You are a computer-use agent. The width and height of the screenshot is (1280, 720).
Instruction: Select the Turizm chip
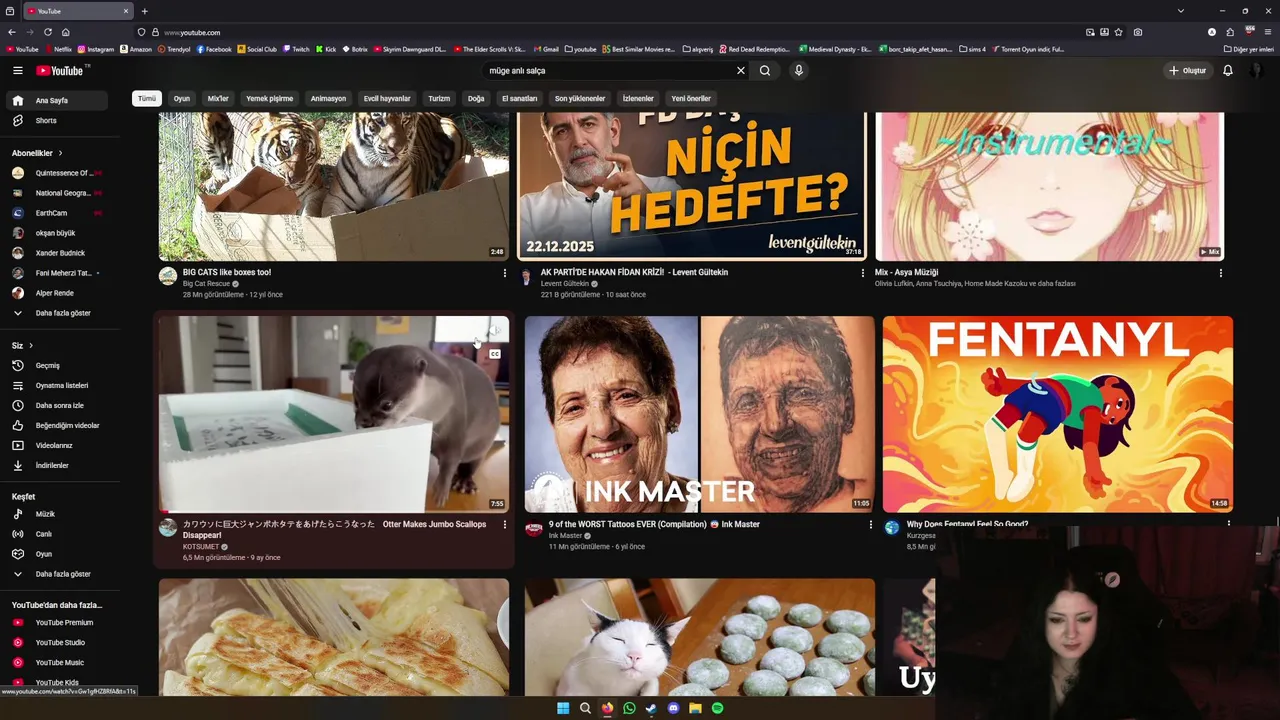pyautogui.click(x=439, y=99)
